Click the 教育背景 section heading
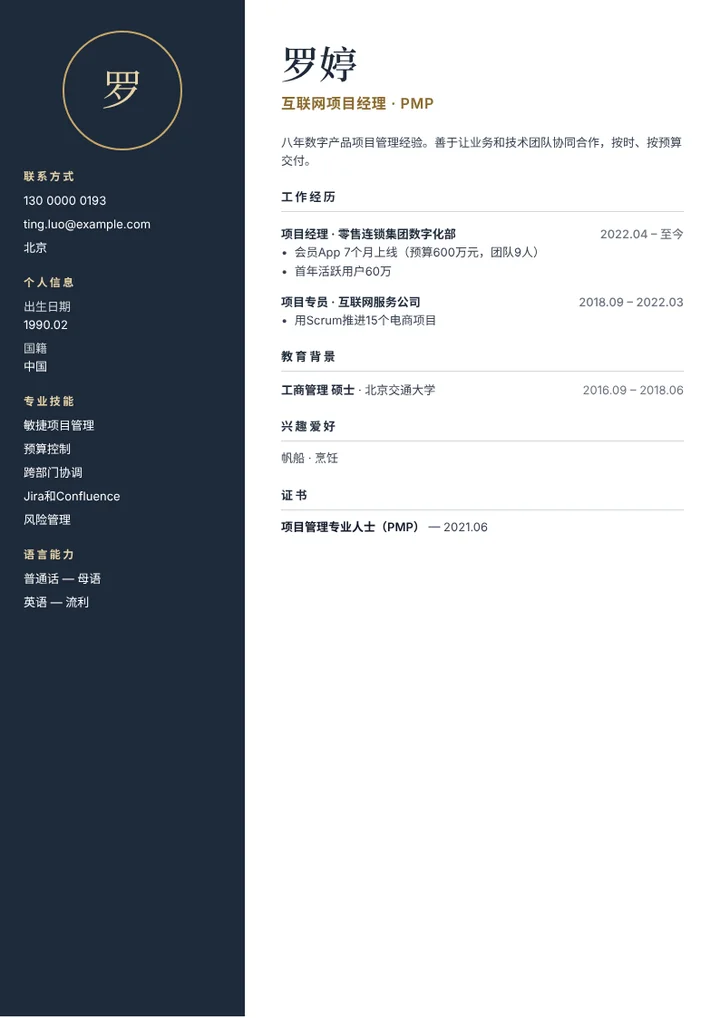Screen dimensions: 720x1018 pos(308,356)
